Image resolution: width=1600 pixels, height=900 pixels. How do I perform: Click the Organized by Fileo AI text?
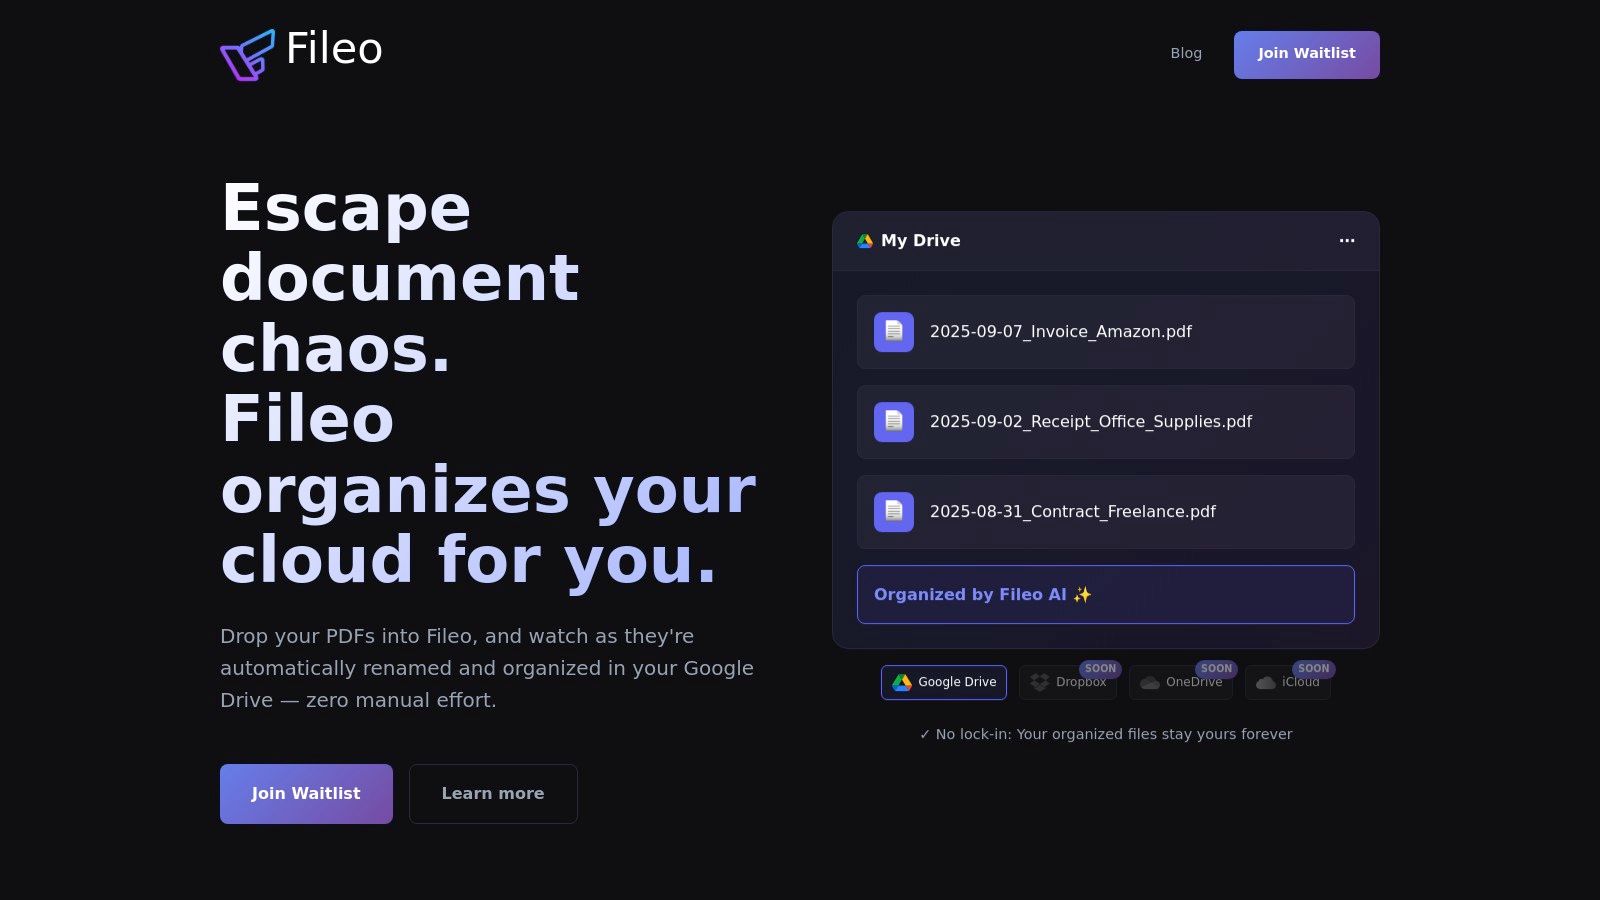coord(970,595)
